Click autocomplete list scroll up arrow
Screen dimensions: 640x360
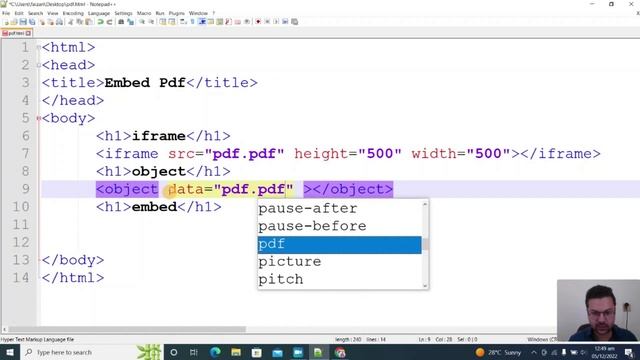pyautogui.click(x=425, y=204)
